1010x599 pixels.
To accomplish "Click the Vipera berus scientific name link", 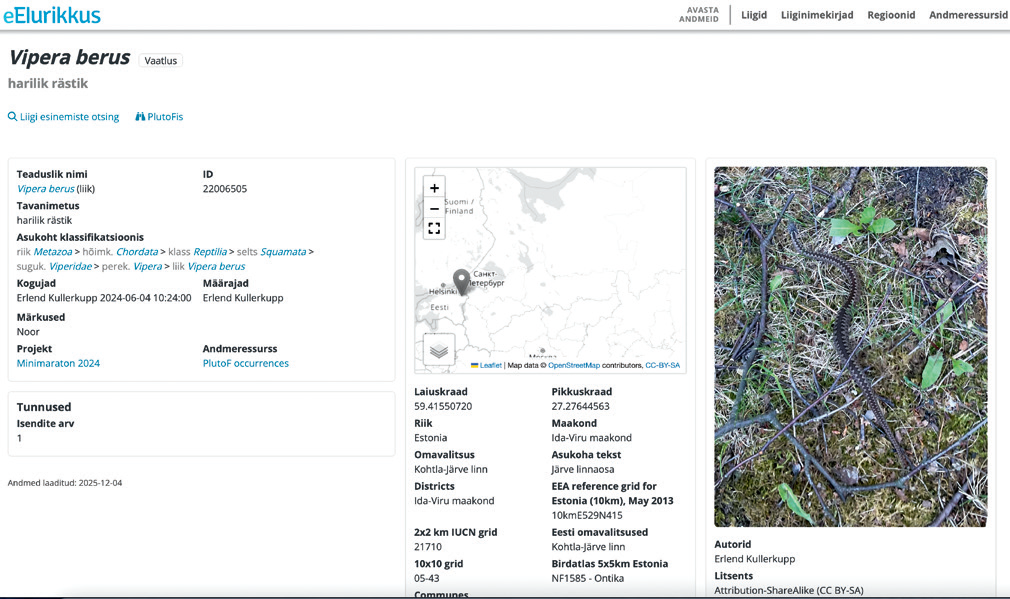I will 45,188.
